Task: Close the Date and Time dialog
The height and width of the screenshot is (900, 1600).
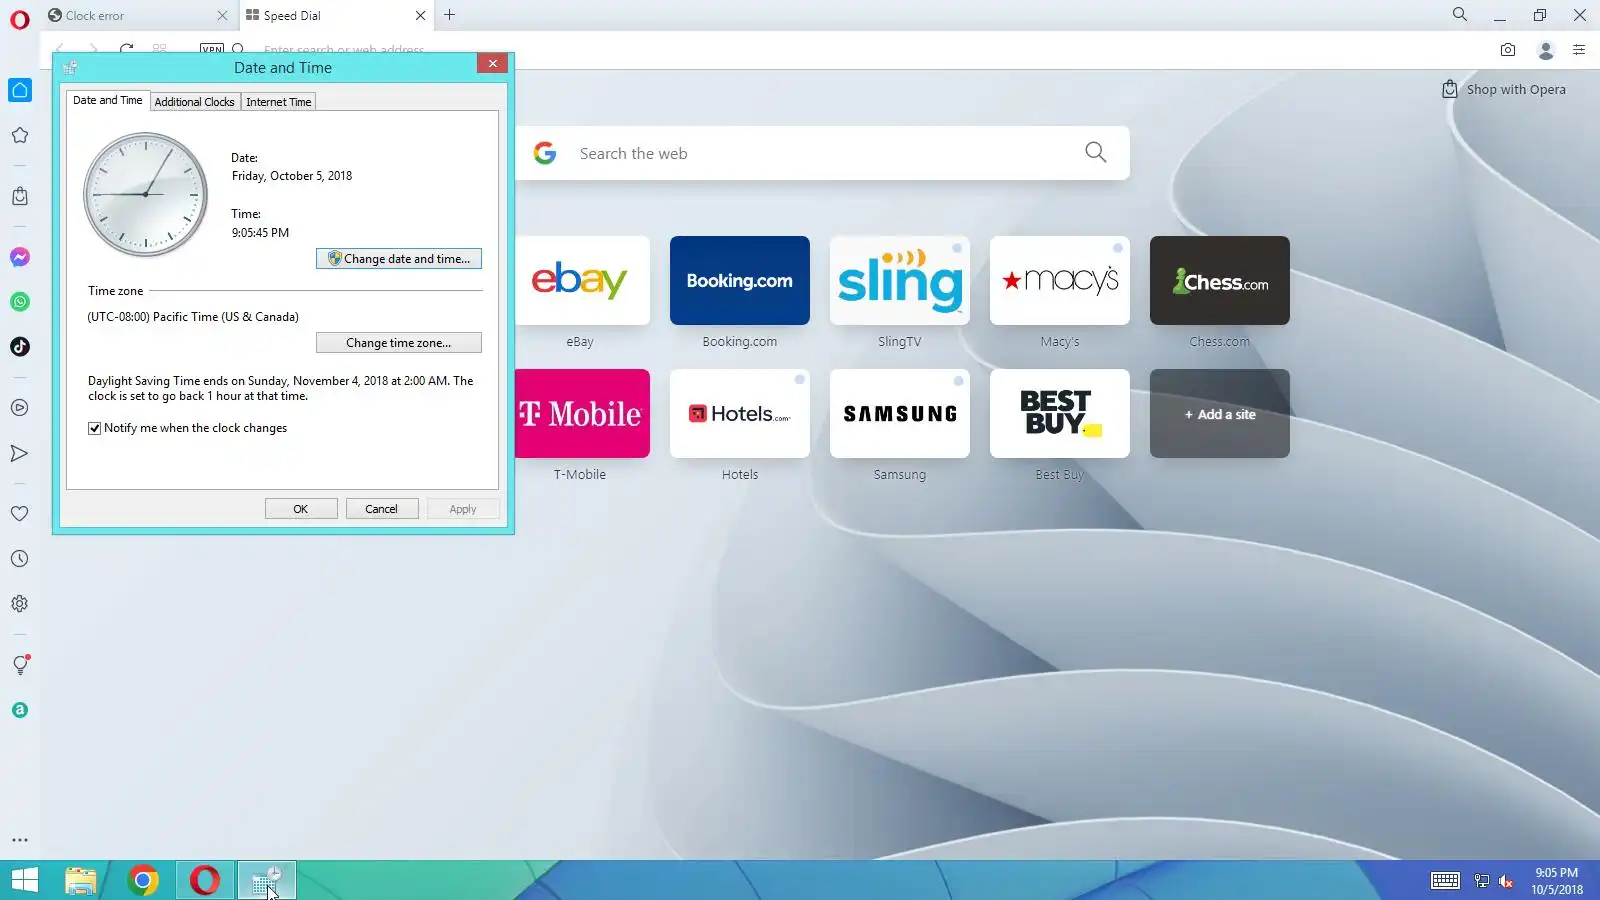Action: point(492,63)
